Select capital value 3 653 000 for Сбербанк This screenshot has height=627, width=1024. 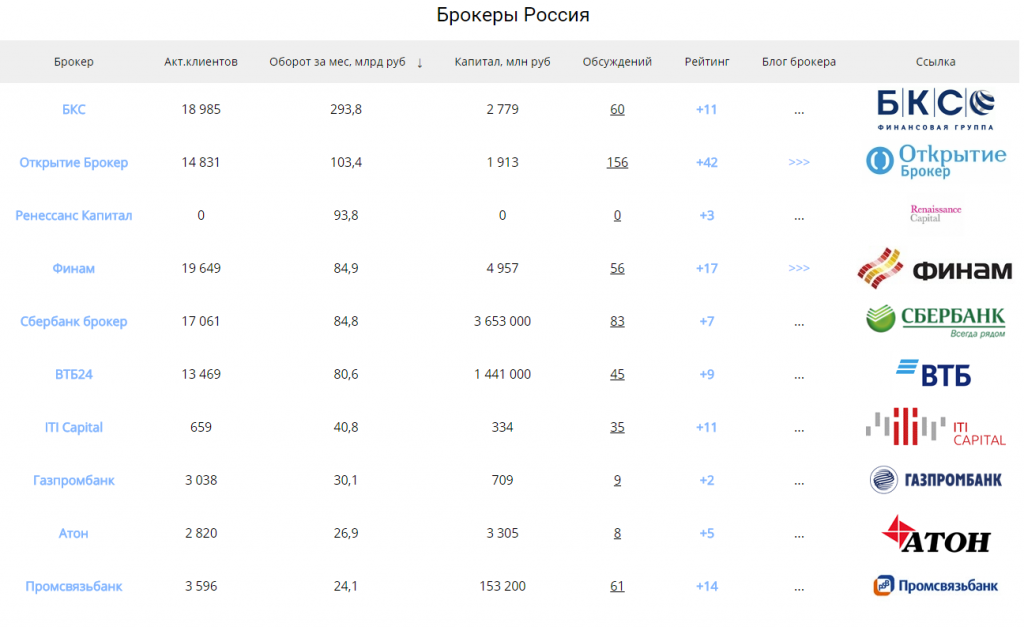coord(502,321)
